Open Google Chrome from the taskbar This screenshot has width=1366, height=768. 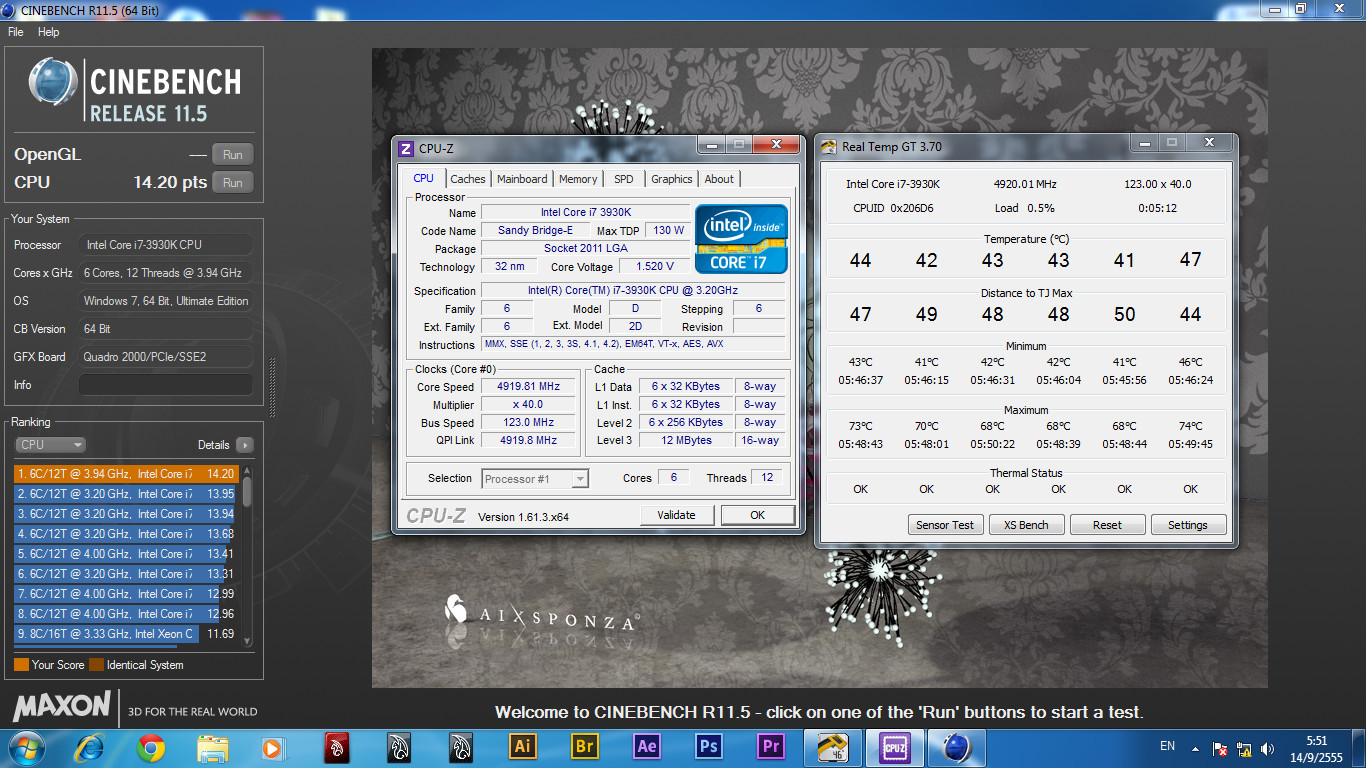(x=151, y=748)
